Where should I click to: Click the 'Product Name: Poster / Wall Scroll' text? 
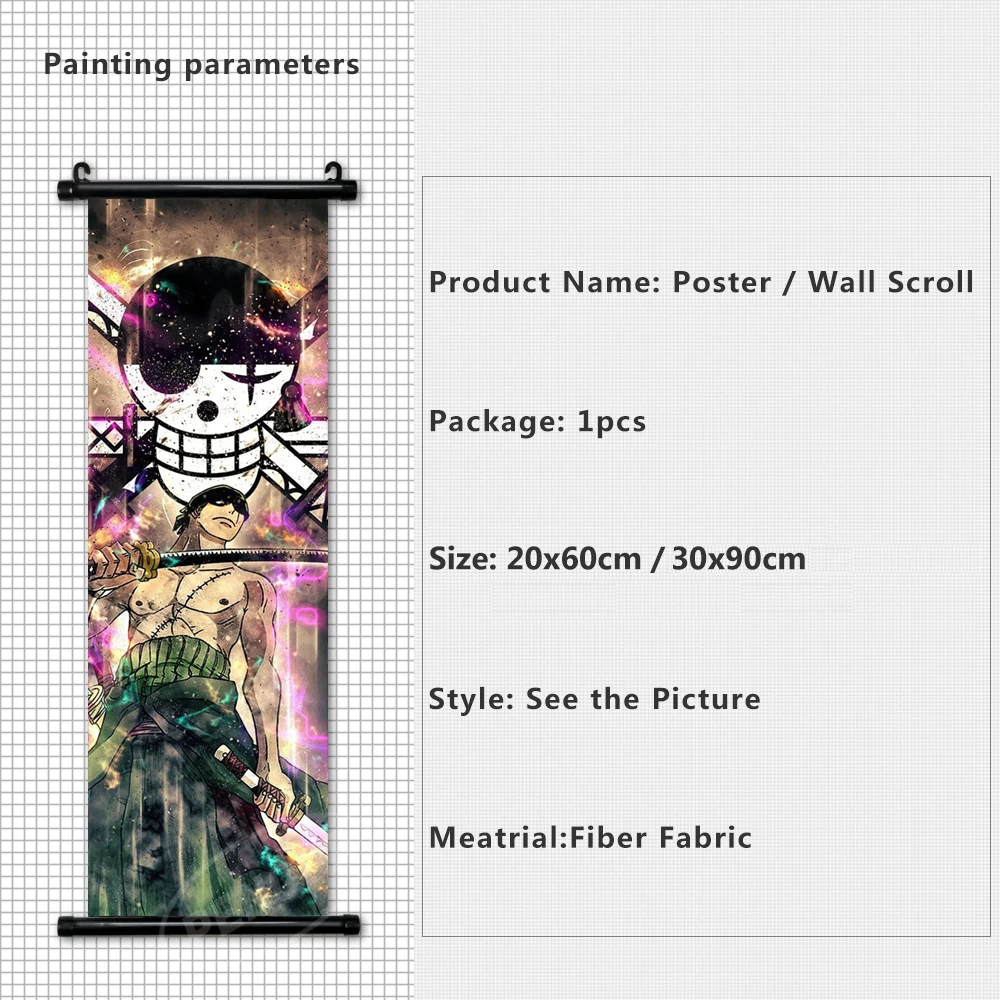tap(701, 282)
